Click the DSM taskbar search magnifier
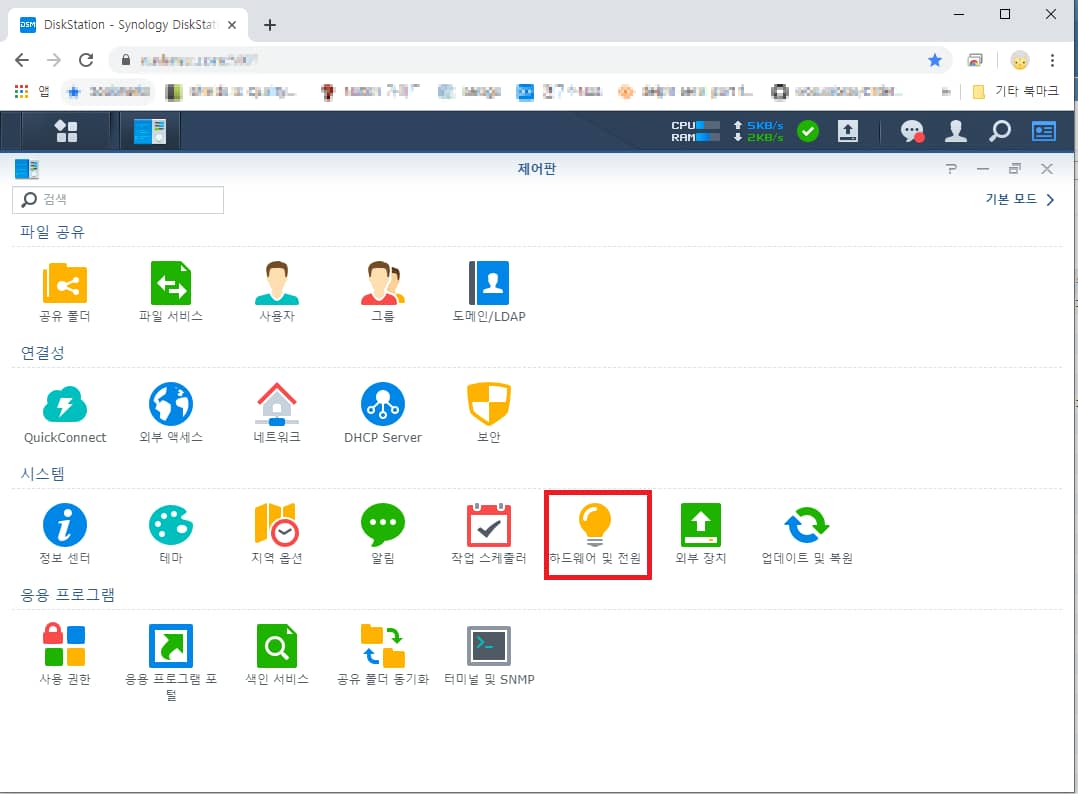1078x794 pixels. [999, 131]
